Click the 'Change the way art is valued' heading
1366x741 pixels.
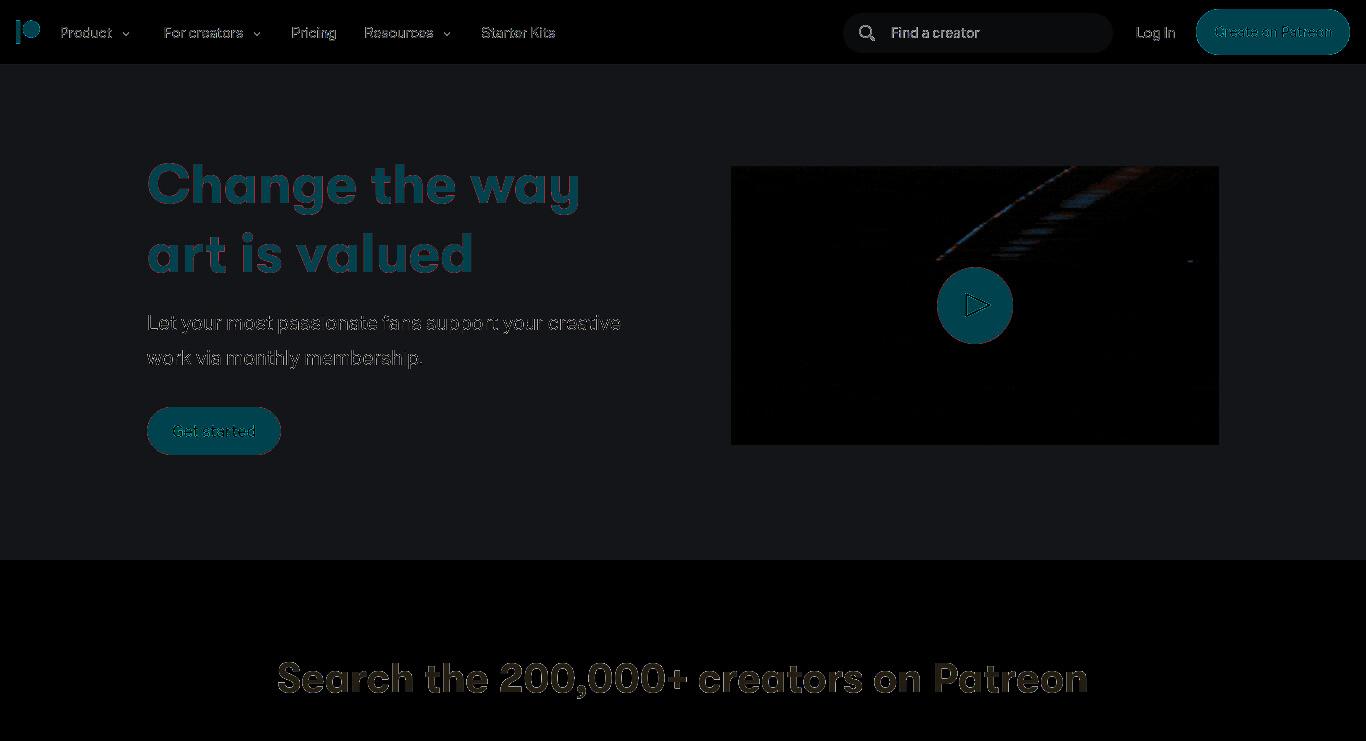pos(364,219)
